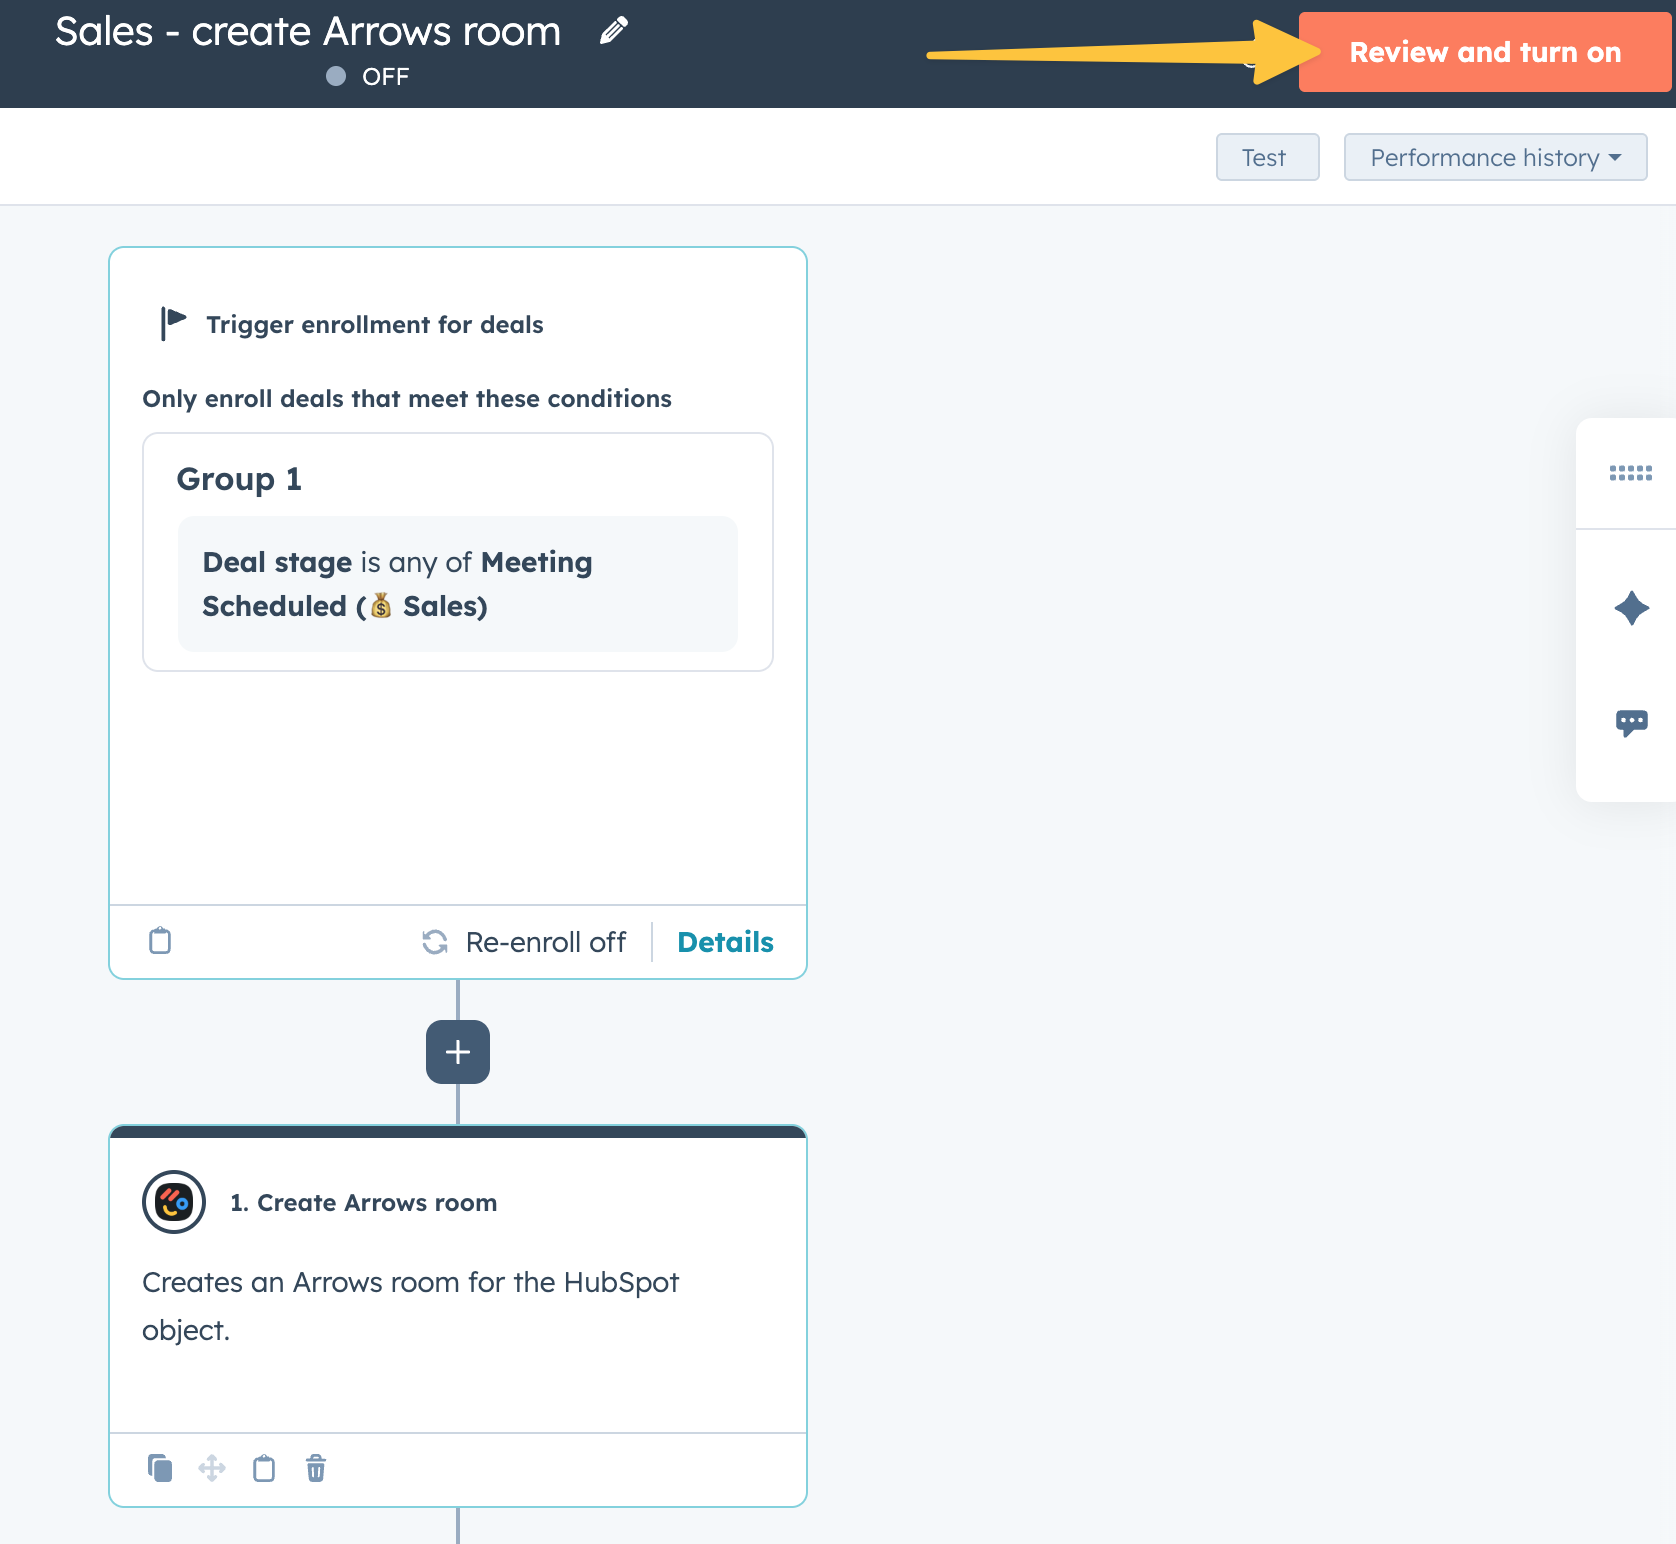Image resolution: width=1676 pixels, height=1544 pixels.
Task: Select the Group 1 heading
Action: pos(239,479)
